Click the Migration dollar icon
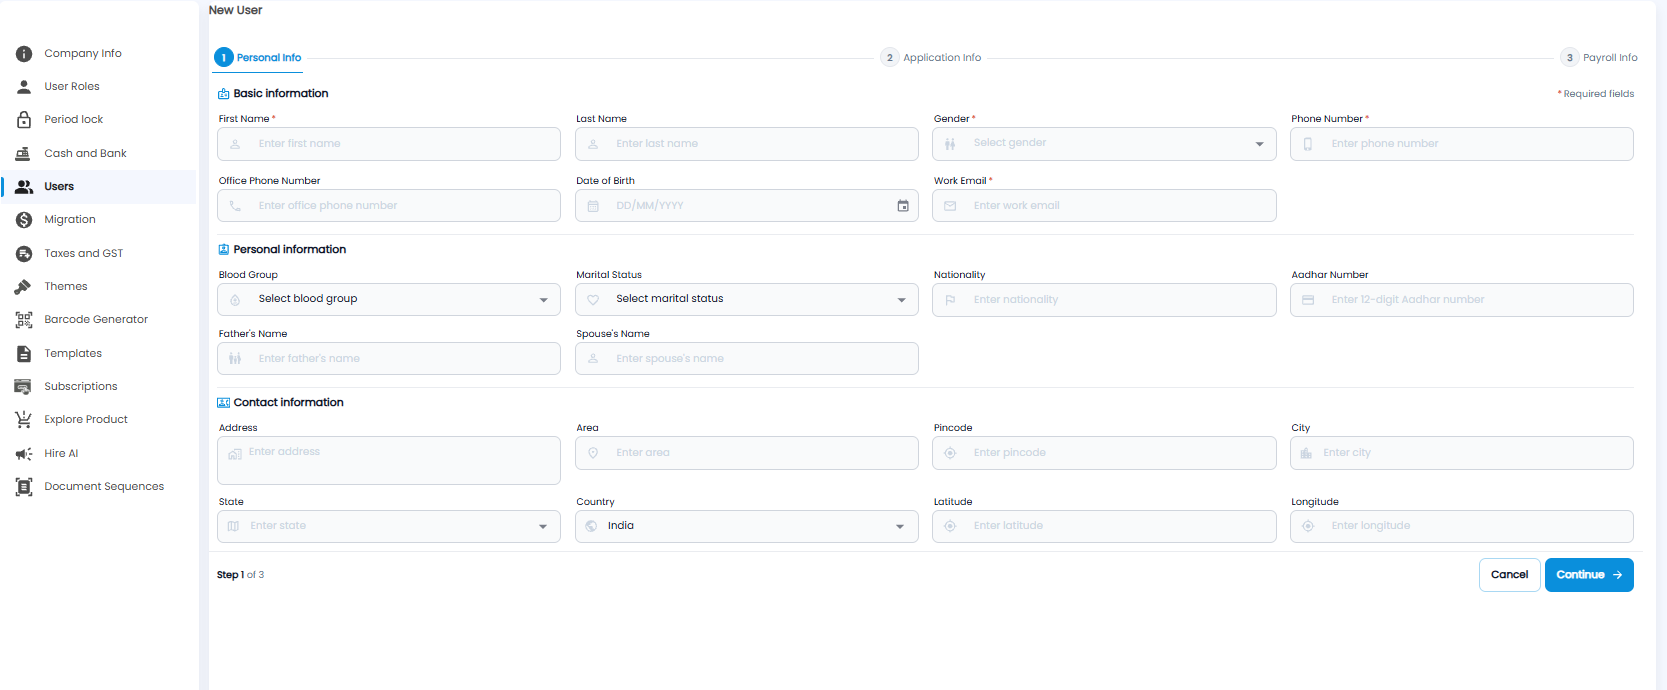This screenshot has width=1667, height=690. coord(24,220)
